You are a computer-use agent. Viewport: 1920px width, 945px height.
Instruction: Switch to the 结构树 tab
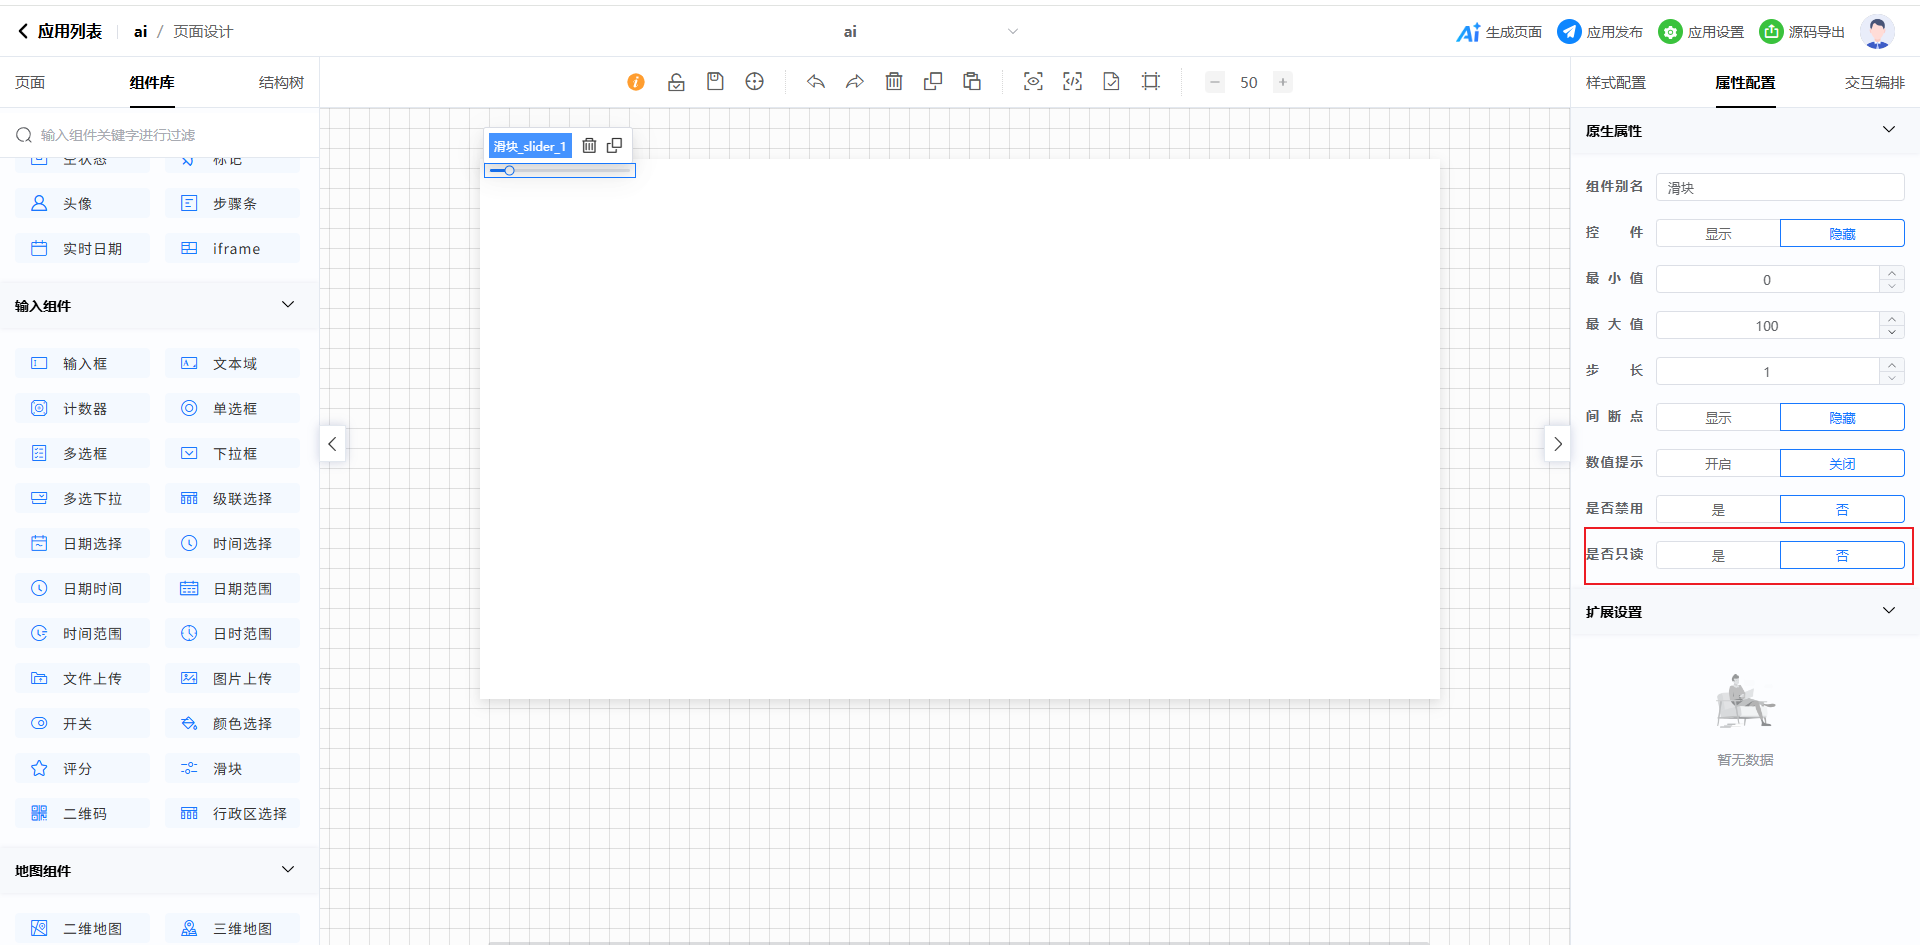pos(281,83)
